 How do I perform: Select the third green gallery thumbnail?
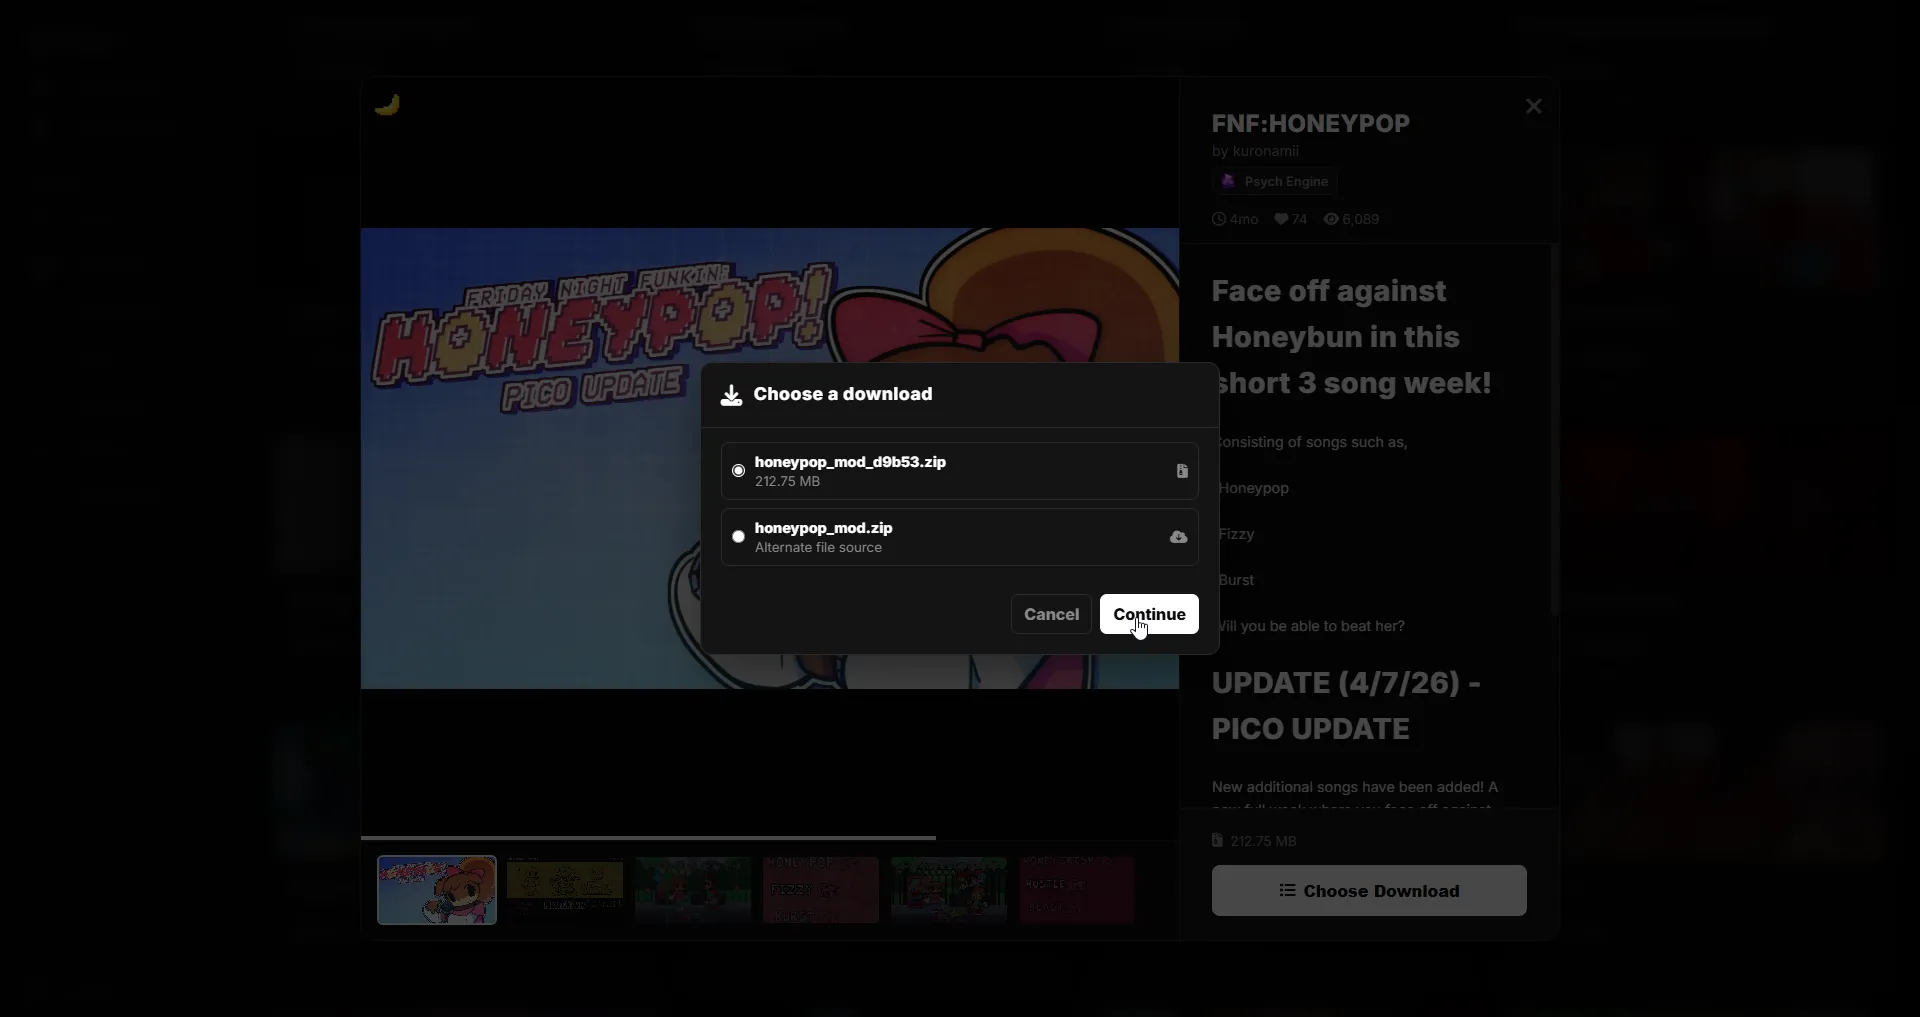tap(693, 890)
